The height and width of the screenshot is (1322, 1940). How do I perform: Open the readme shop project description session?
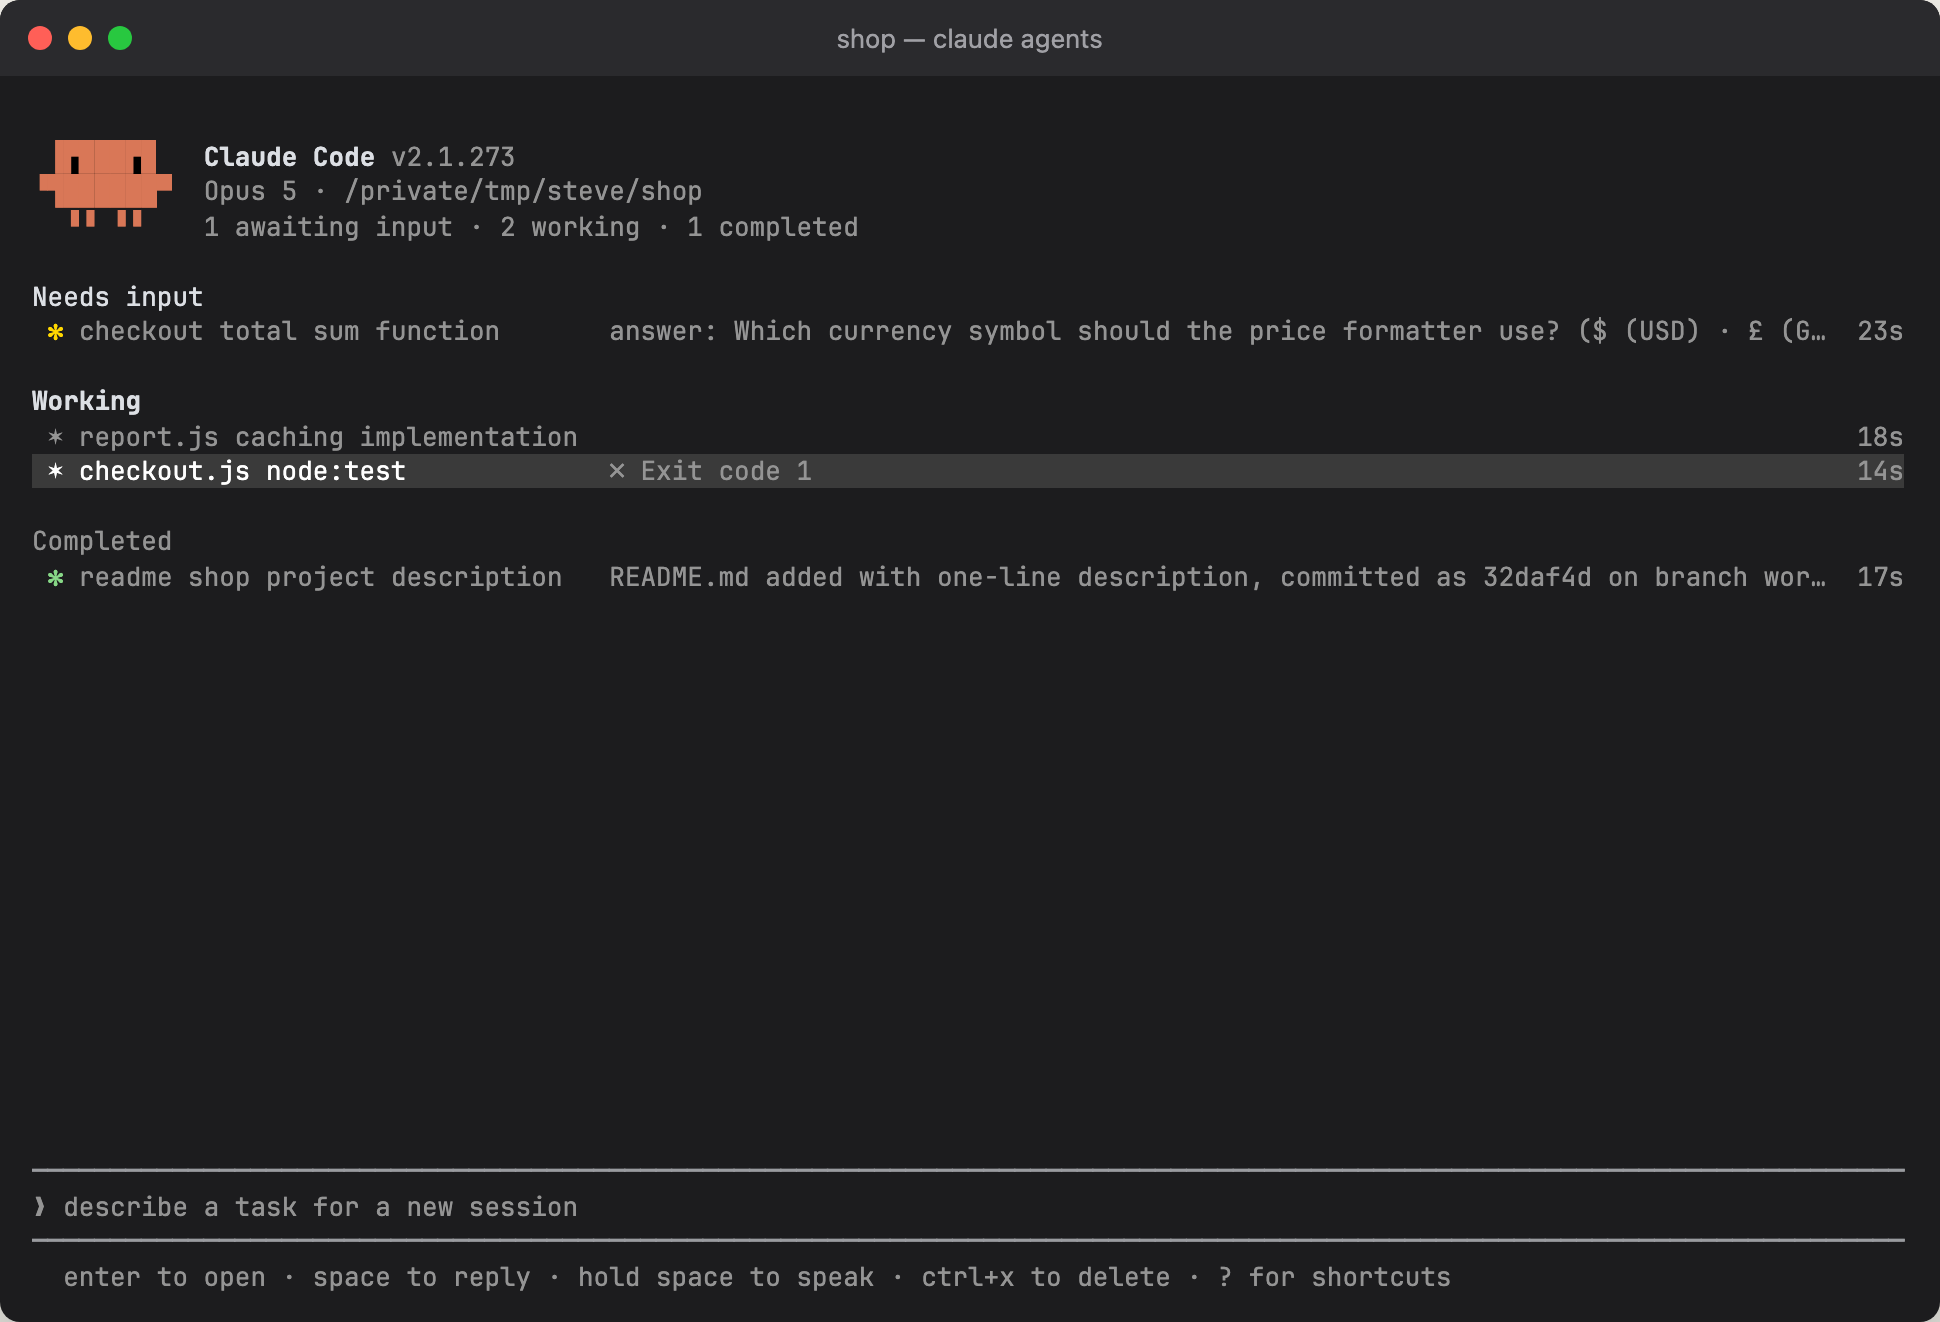point(968,577)
